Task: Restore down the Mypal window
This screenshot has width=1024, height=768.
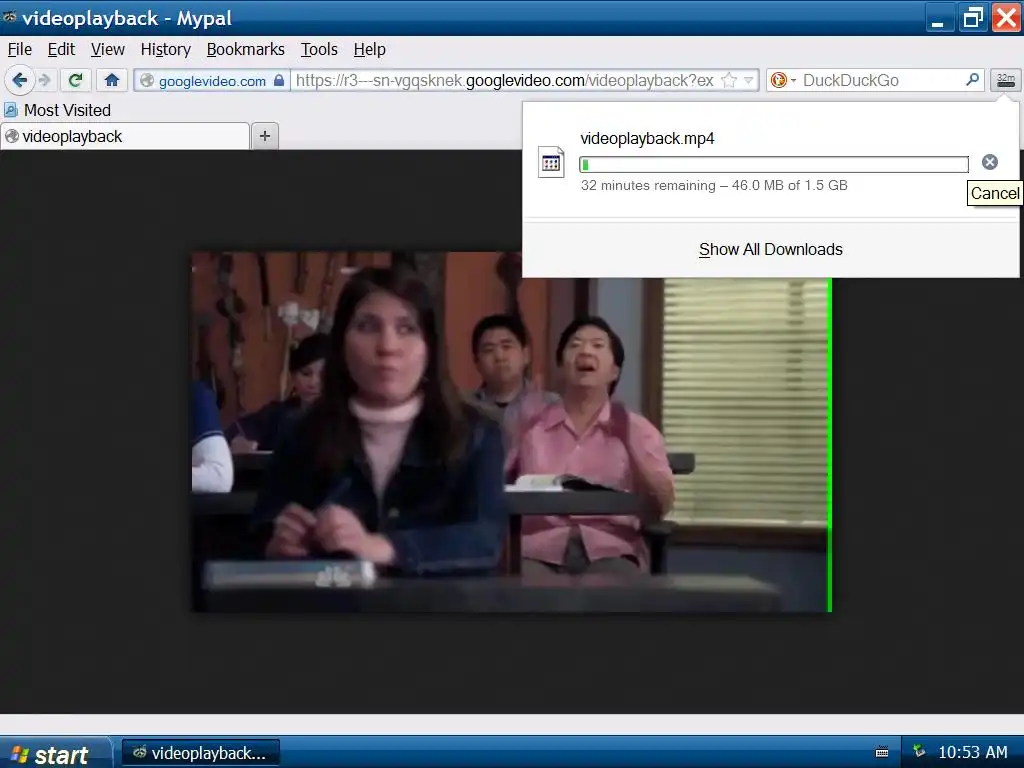Action: coord(972,18)
